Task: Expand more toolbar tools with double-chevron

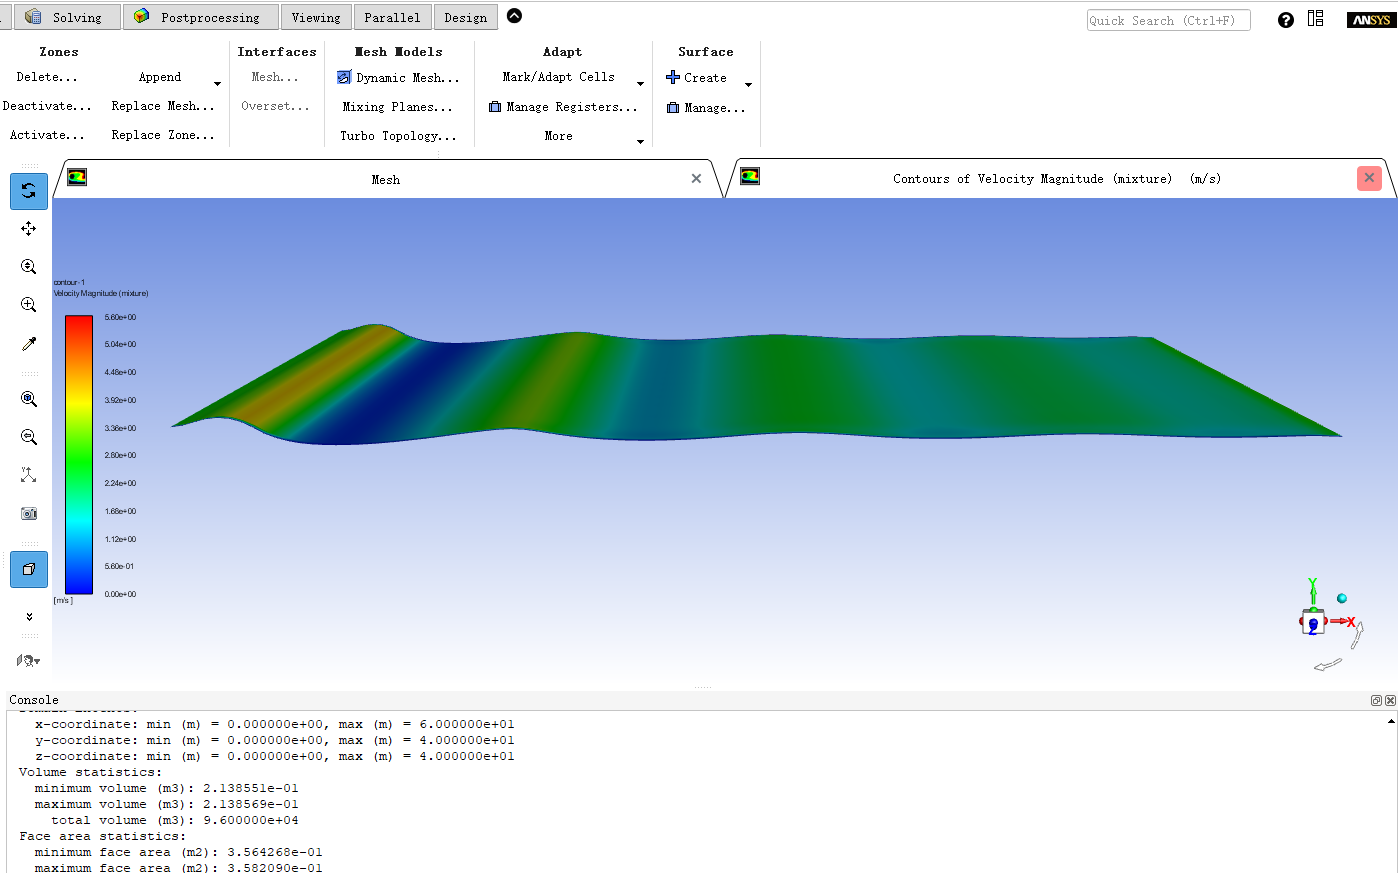Action: (x=29, y=617)
